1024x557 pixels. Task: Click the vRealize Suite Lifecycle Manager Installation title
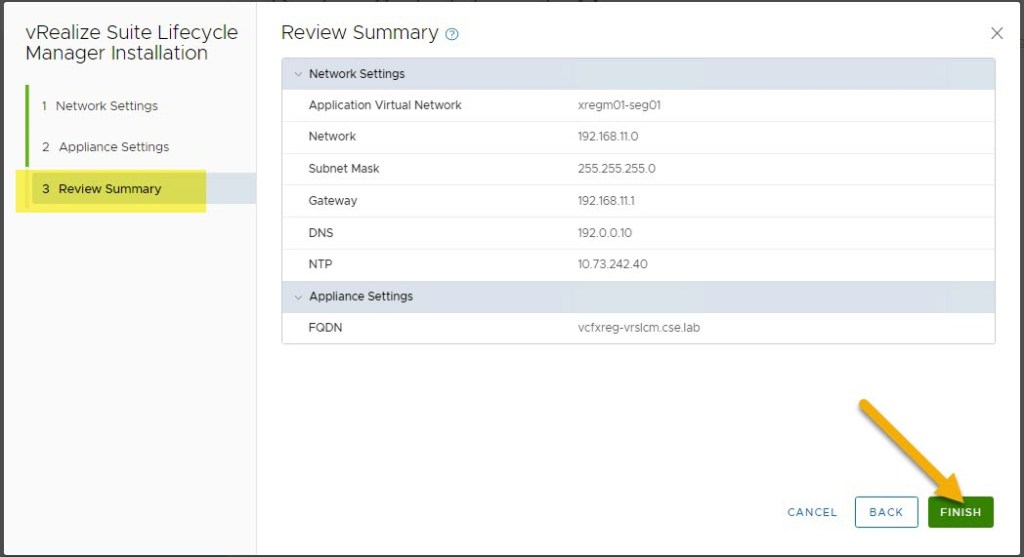tap(131, 42)
